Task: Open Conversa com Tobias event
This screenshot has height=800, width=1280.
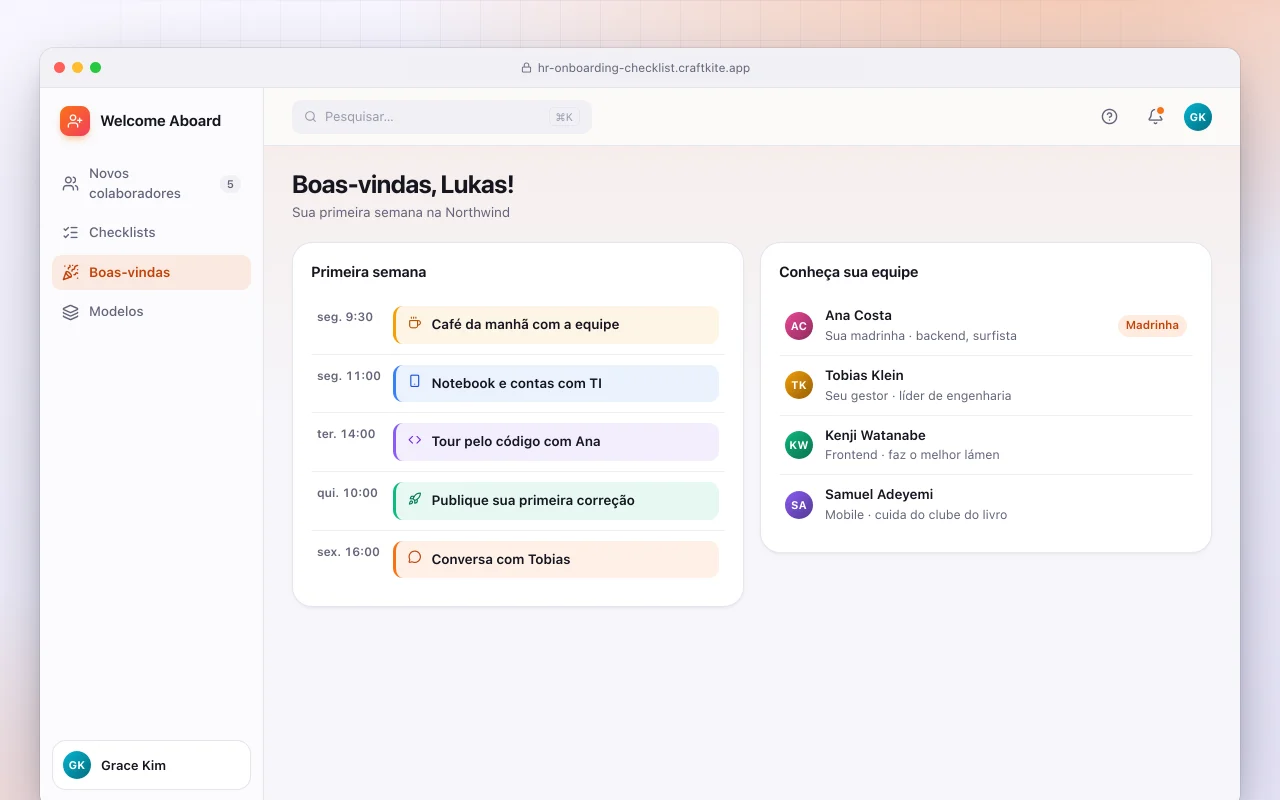Action: (x=556, y=560)
